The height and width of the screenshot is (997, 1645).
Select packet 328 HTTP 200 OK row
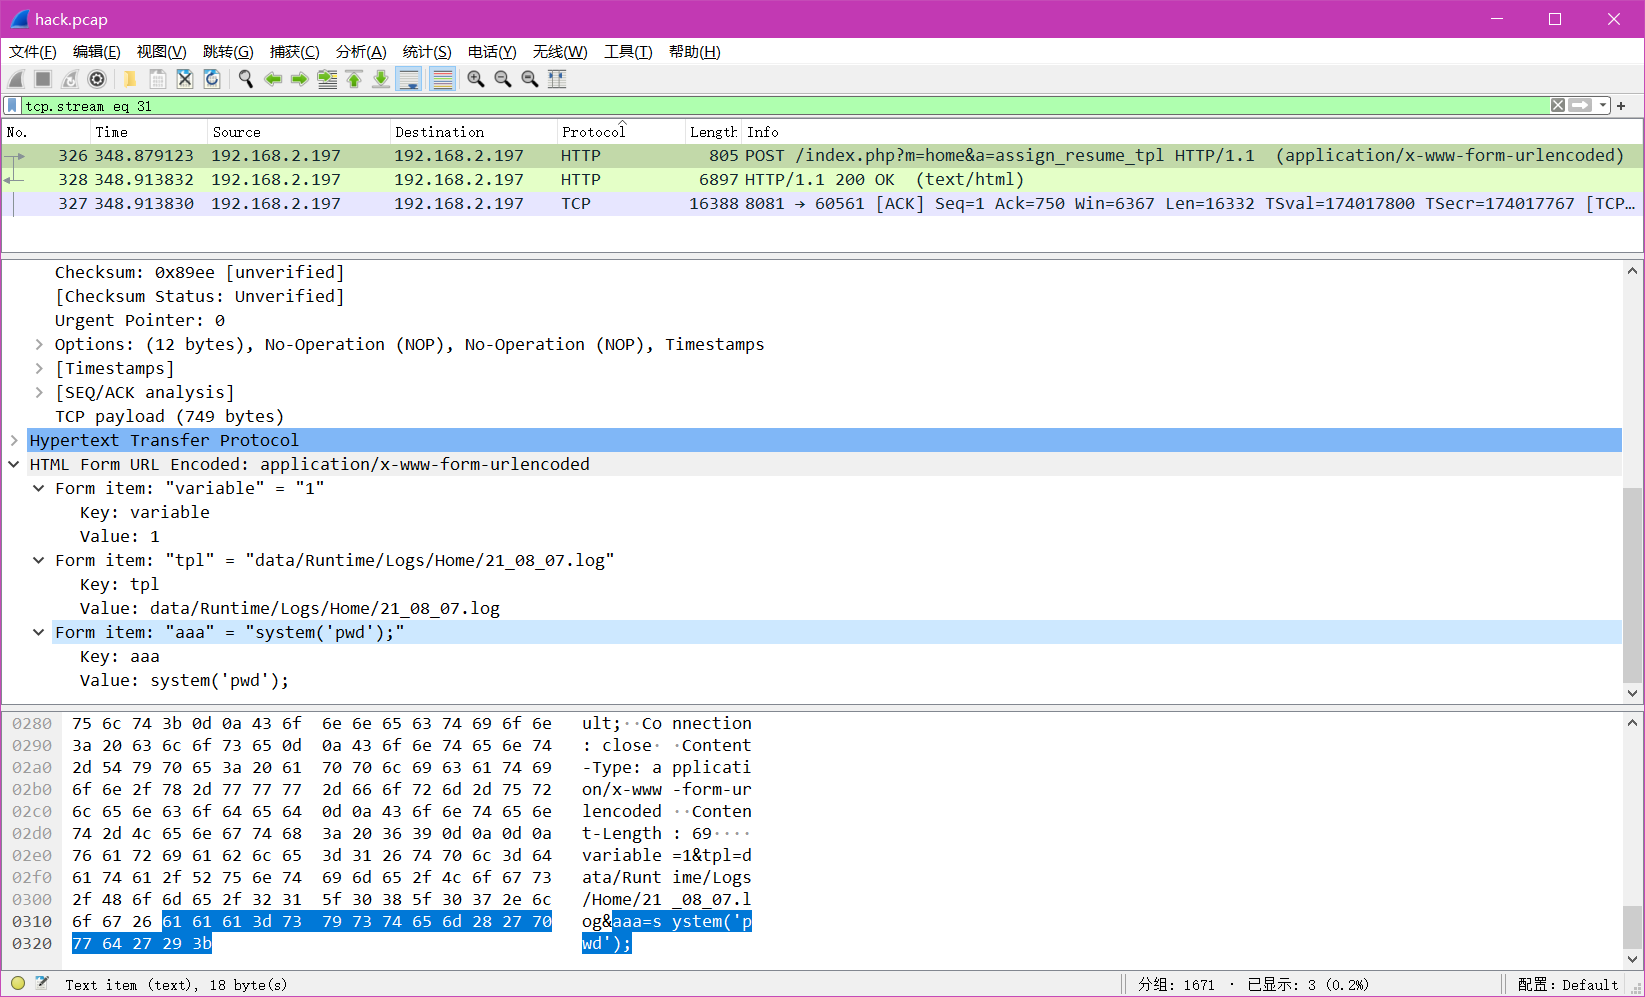822,180
